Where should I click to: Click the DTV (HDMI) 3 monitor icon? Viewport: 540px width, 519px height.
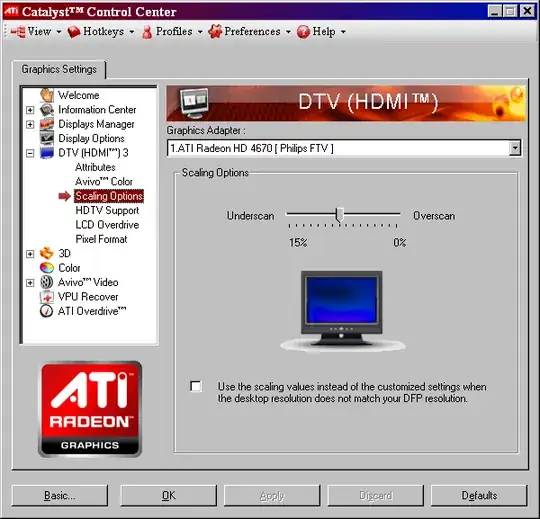pos(47,153)
